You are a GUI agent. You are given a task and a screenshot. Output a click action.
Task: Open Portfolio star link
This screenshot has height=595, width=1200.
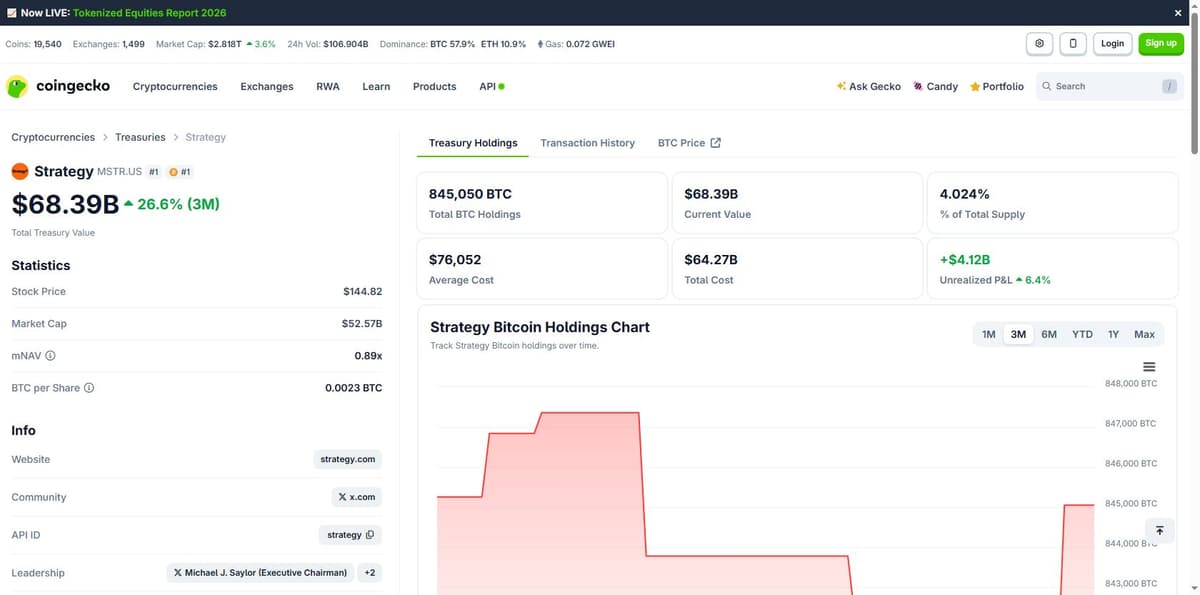click(x=997, y=87)
